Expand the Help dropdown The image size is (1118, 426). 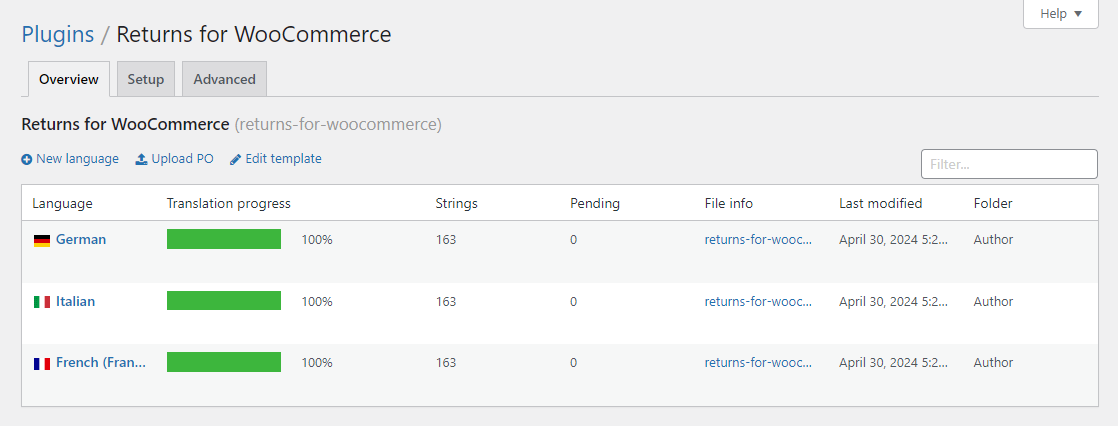(x=1061, y=14)
